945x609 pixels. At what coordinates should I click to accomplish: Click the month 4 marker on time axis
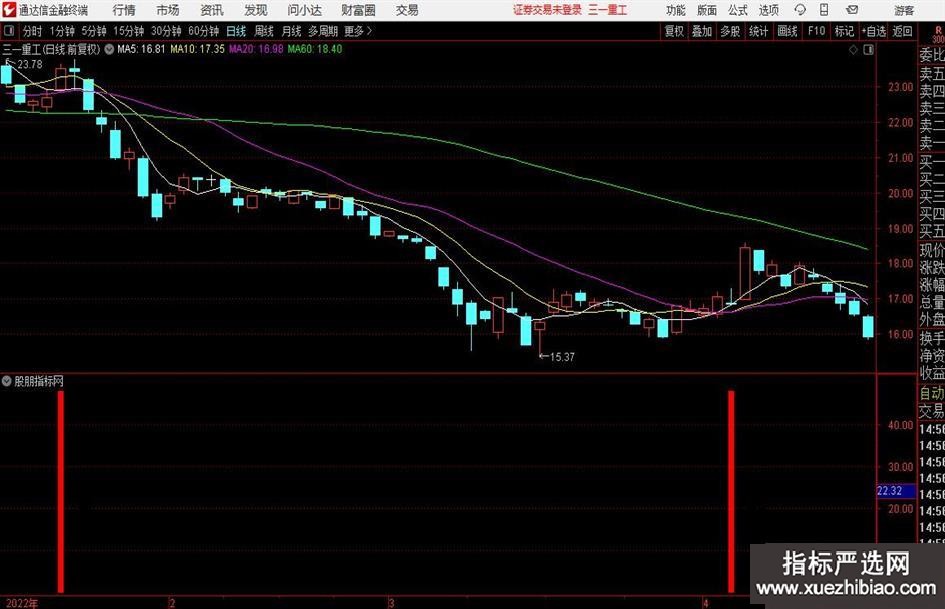tap(705, 603)
